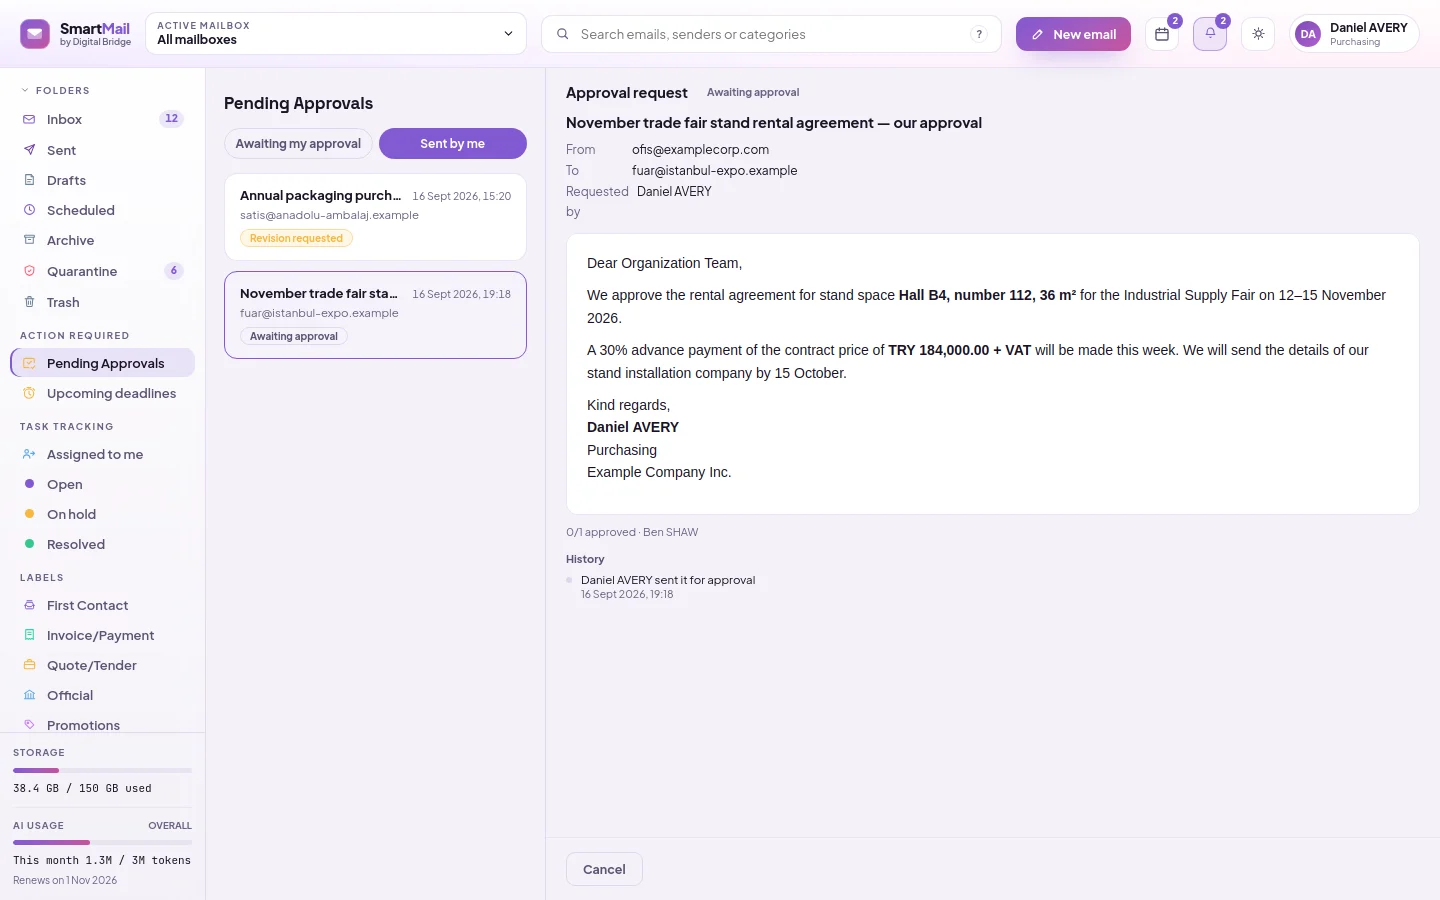Collapse the Folders section chevron
The width and height of the screenshot is (1440, 900).
tap(25, 90)
